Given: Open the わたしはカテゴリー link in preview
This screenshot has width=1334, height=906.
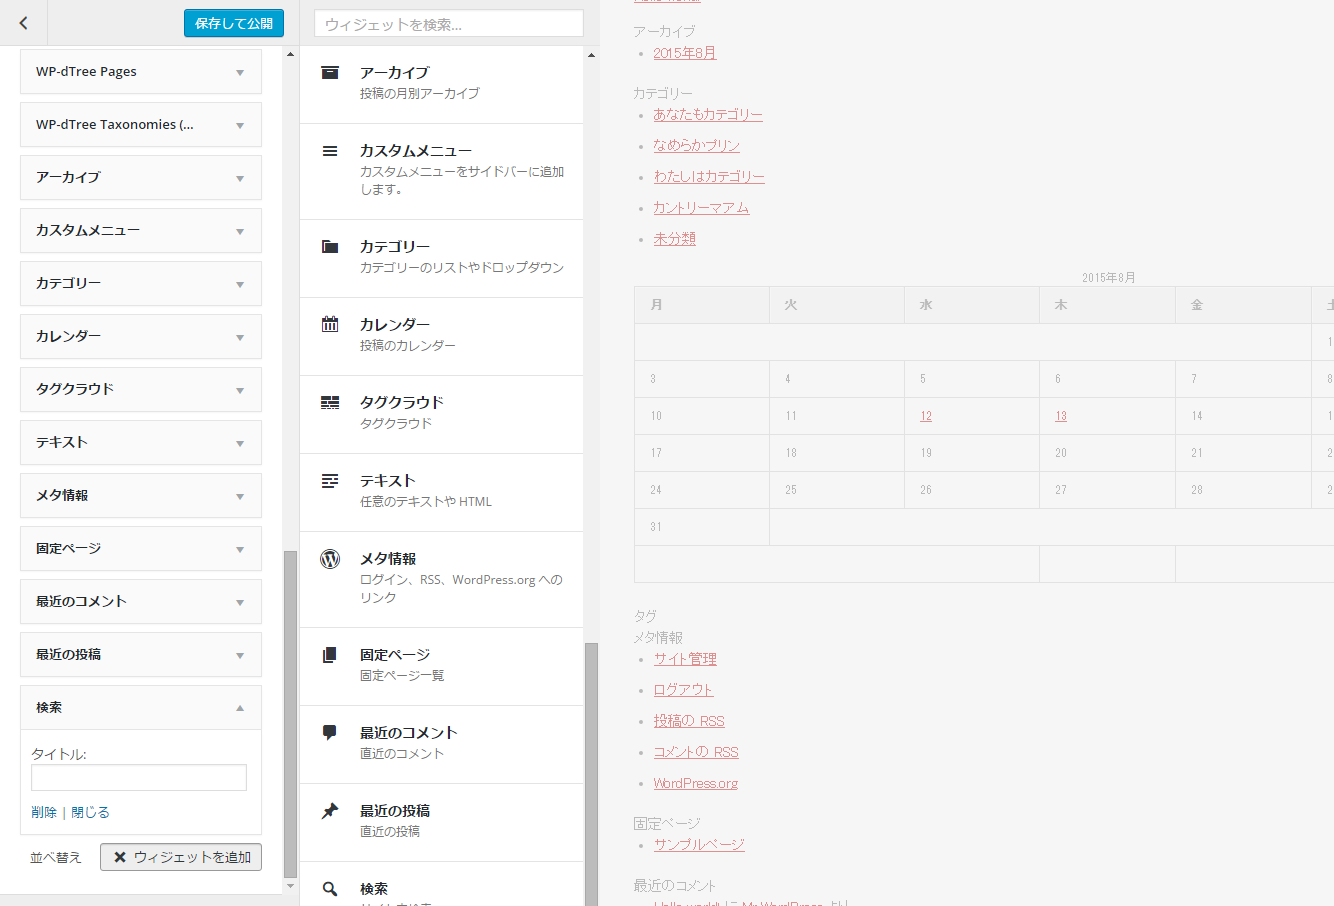Looking at the screenshot, I should tap(709, 177).
